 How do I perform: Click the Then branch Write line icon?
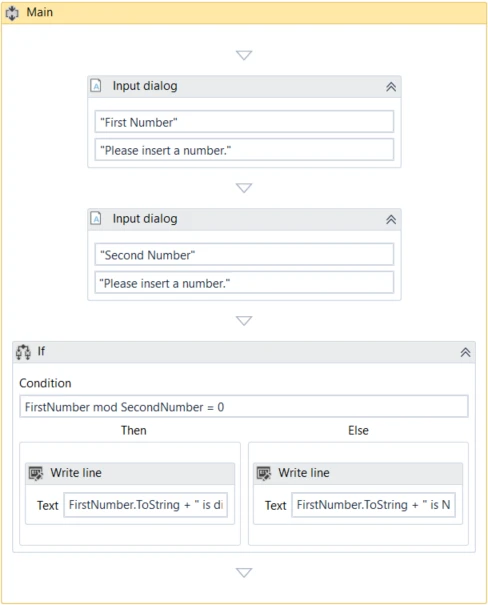36,473
